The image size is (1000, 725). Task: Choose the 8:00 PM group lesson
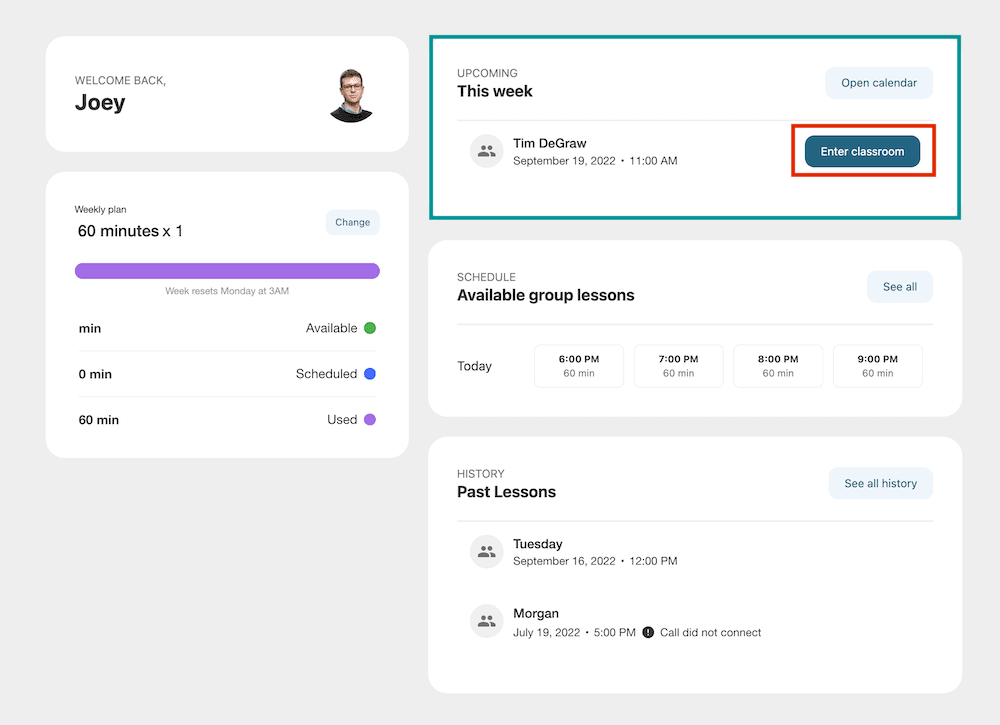778,366
